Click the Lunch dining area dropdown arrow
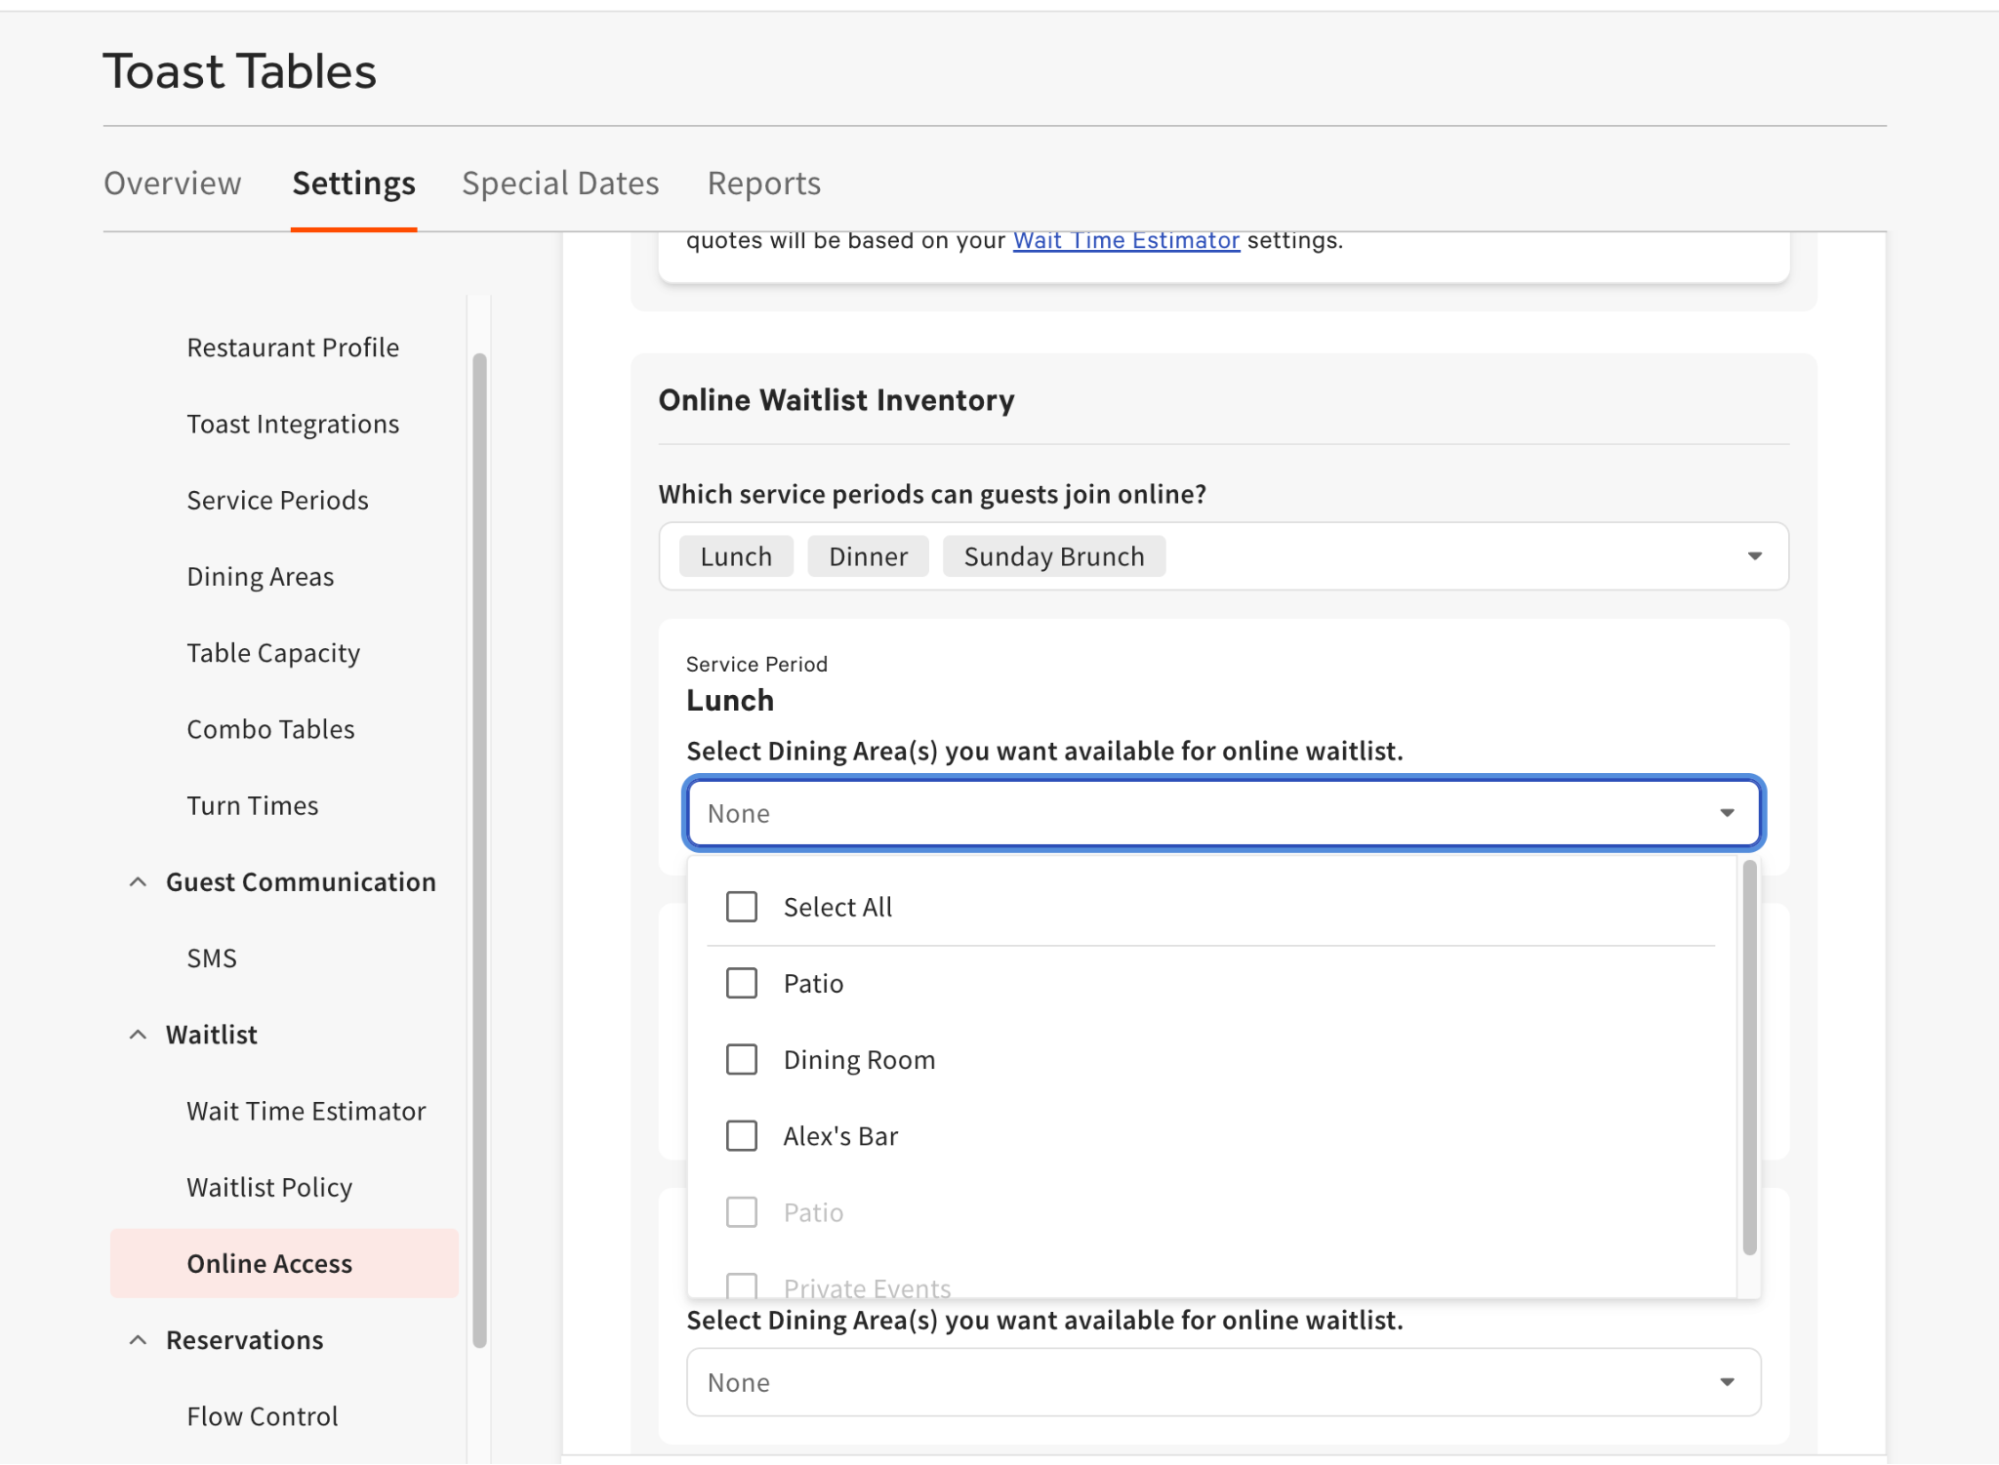Screen dimensions: 1999x1465 click(x=1726, y=813)
